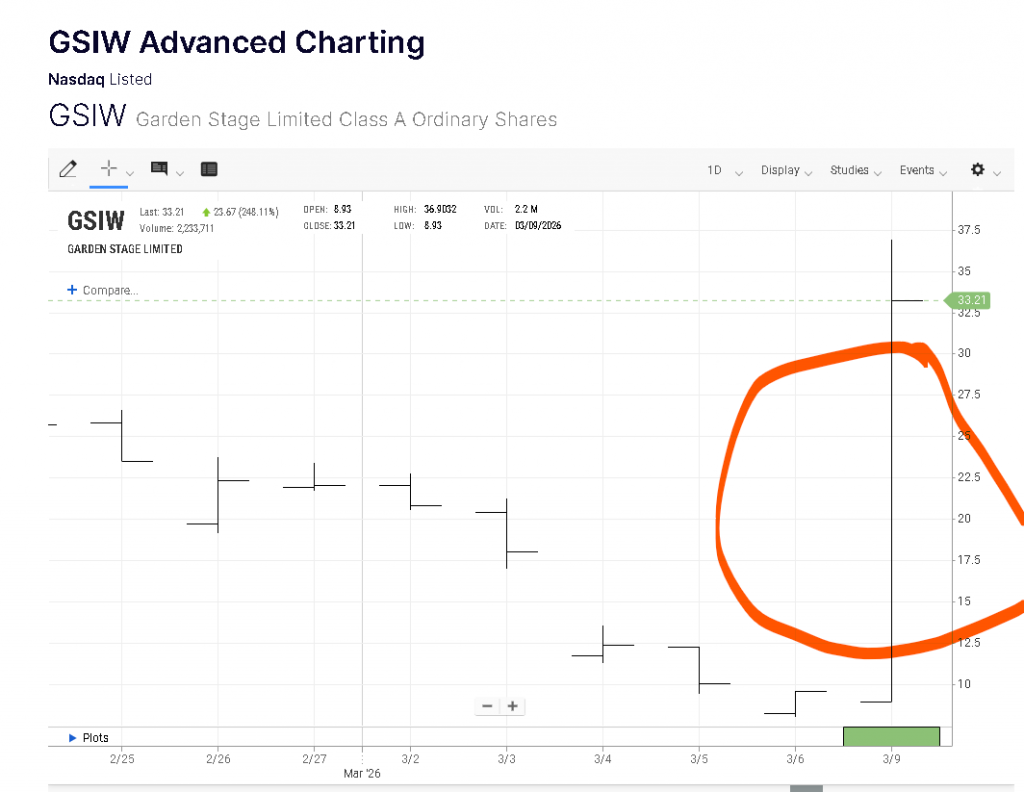Toggle the side panel icon in toolbar
The image size is (1024, 792).
tap(209, 169)
